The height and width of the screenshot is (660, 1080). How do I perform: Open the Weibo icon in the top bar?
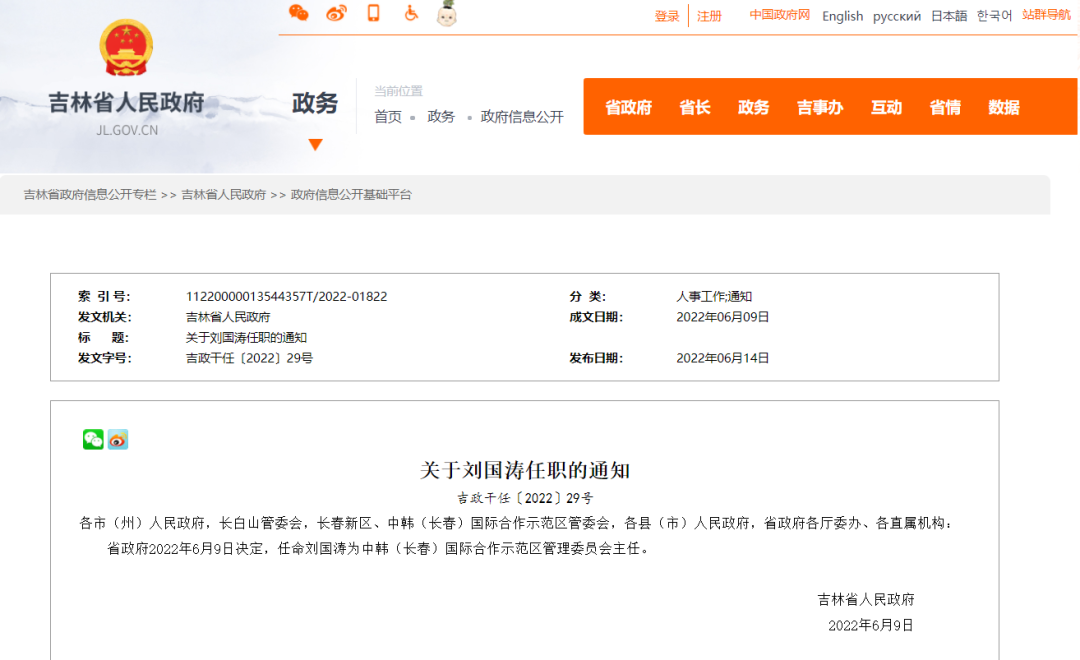click(336, 13)
